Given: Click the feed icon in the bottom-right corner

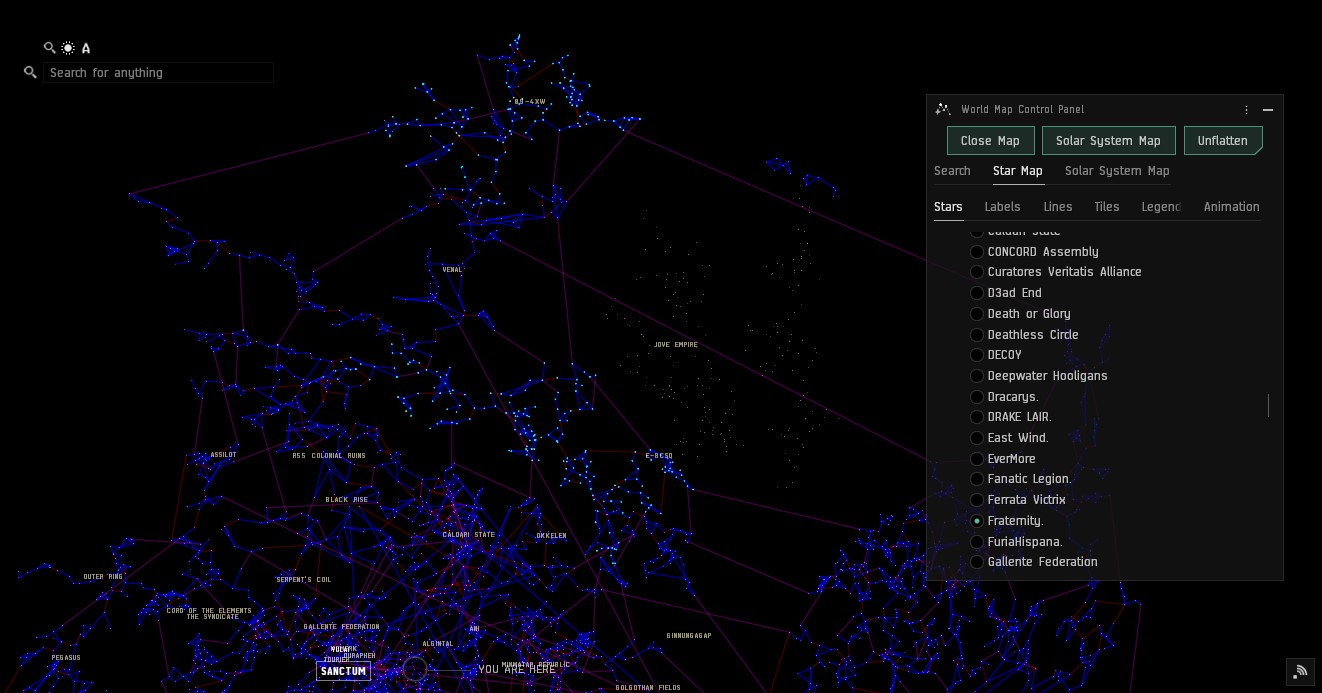Looking at the screenshot, I should tap(1301, 671).
